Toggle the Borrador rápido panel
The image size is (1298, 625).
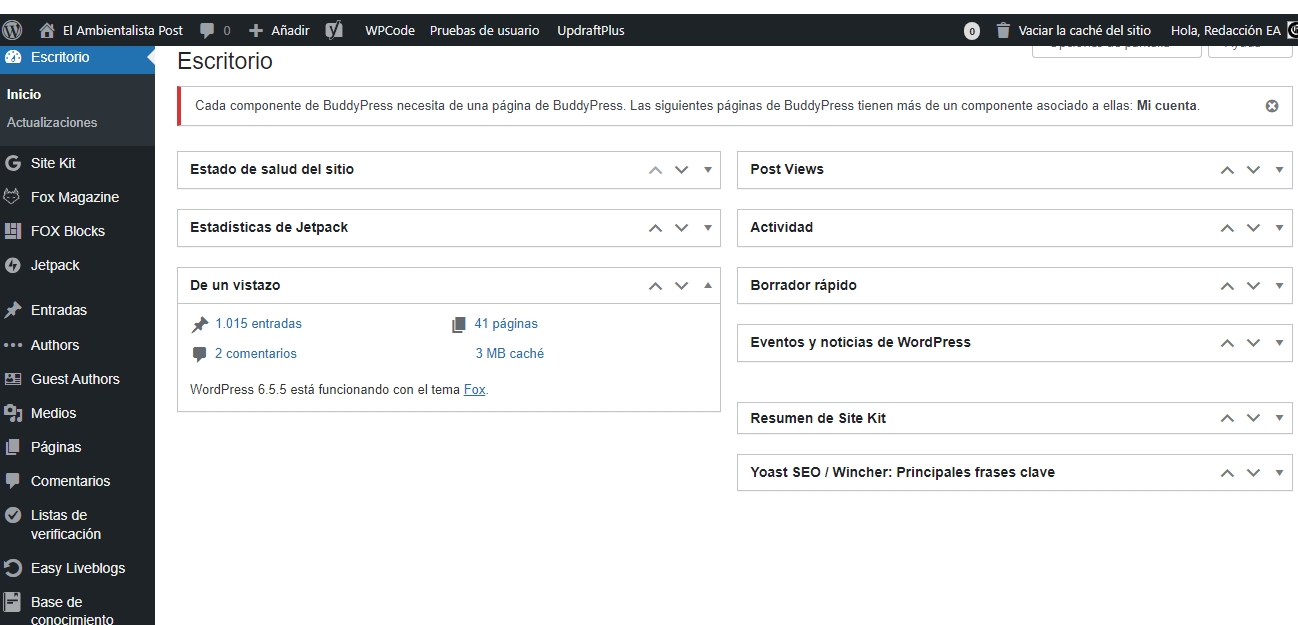click(x=1279, y=286)
